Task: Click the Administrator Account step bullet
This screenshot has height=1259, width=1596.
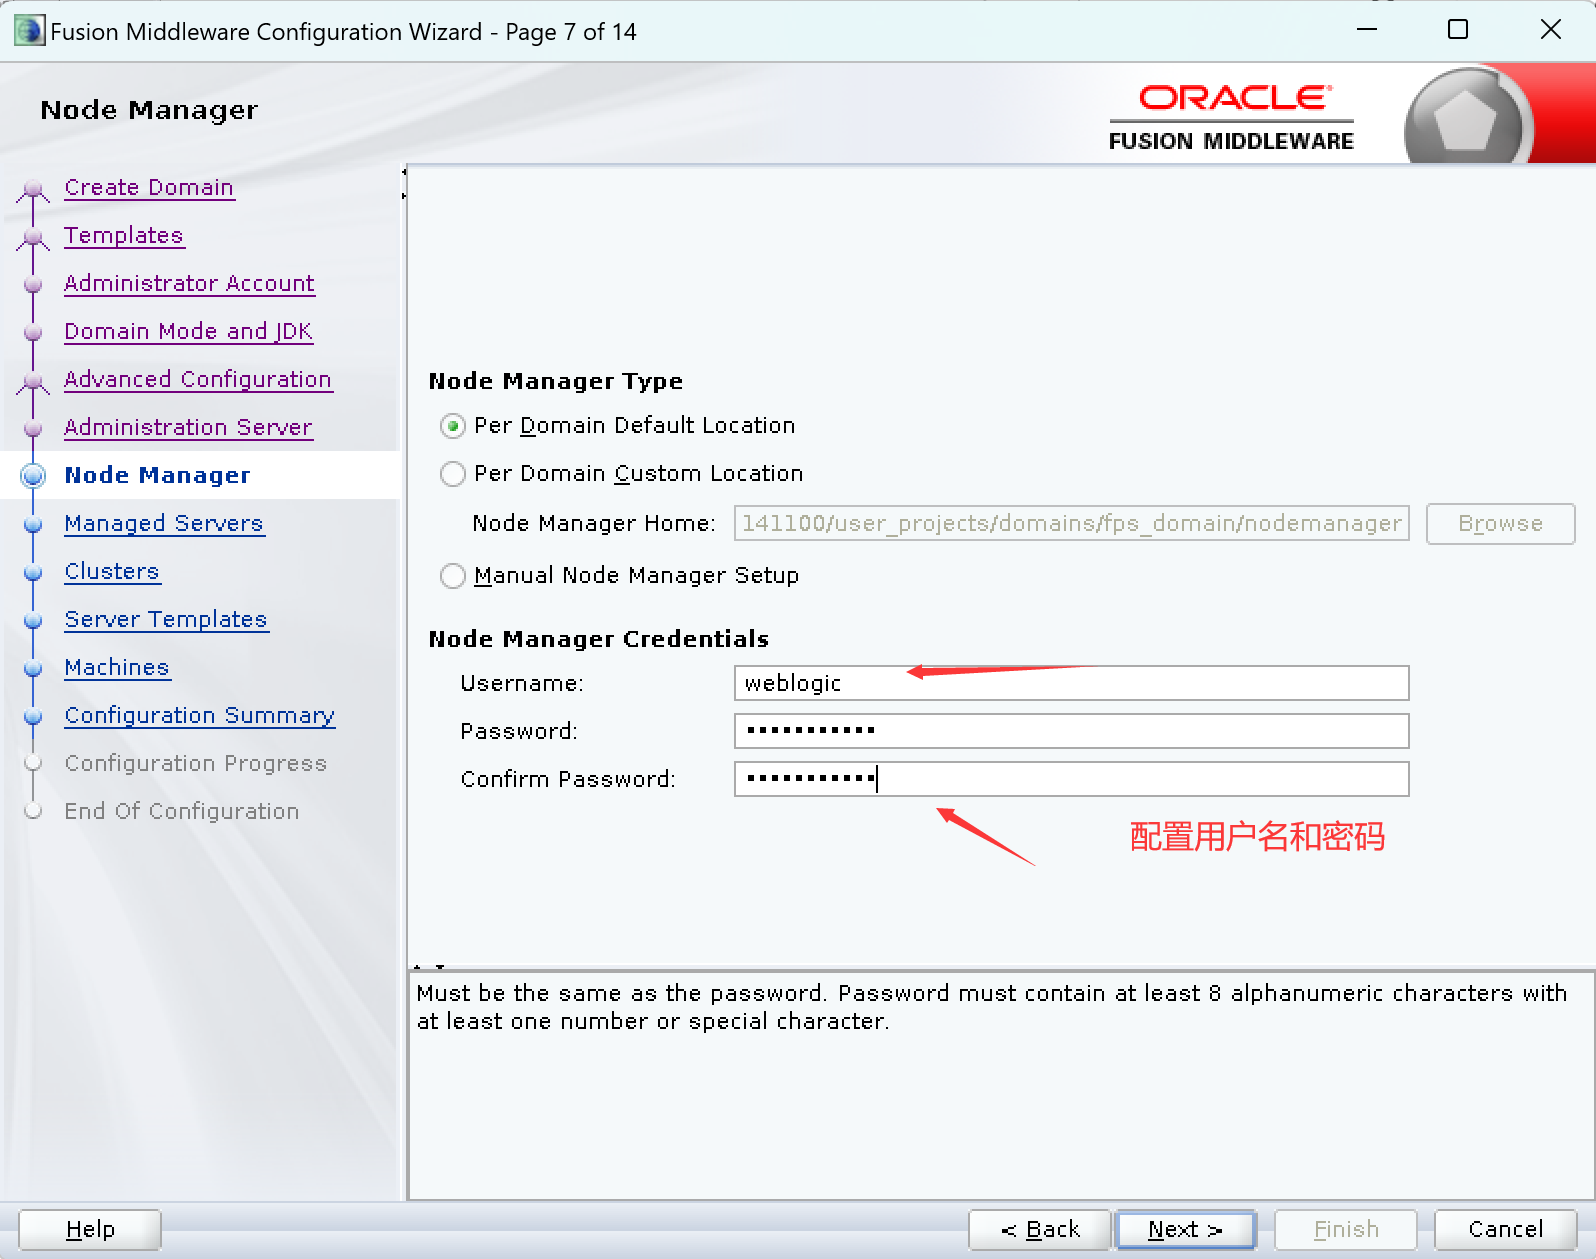Action: tap(33, 284)
